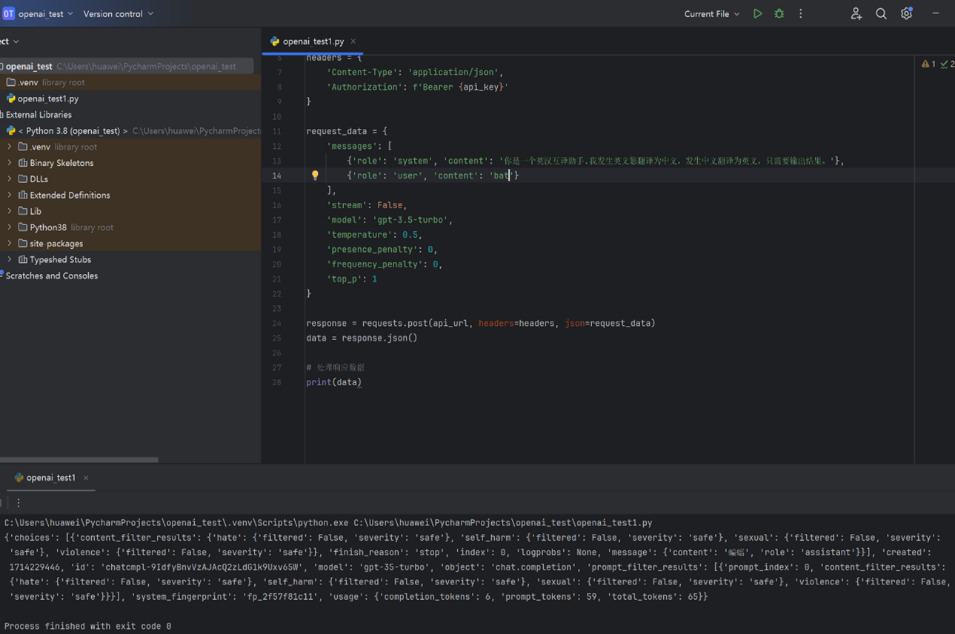955x634 pixels.
Task: Minimize the PyCharm window
Action: [936, 13]
